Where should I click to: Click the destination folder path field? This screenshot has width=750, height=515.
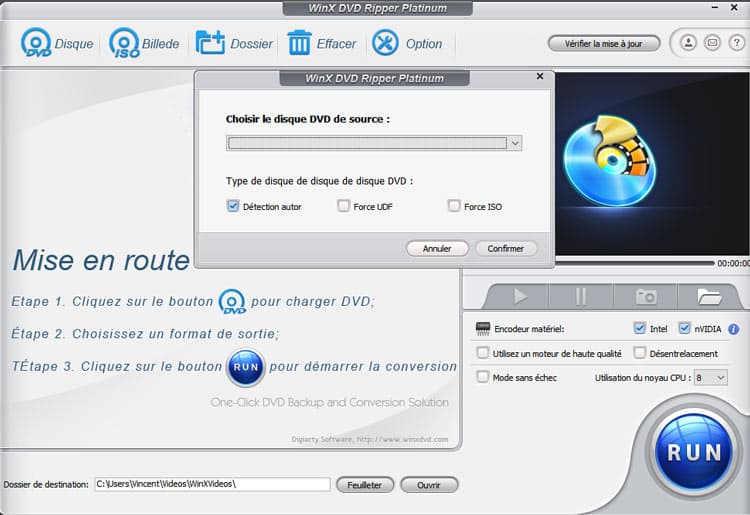point(212,484)
